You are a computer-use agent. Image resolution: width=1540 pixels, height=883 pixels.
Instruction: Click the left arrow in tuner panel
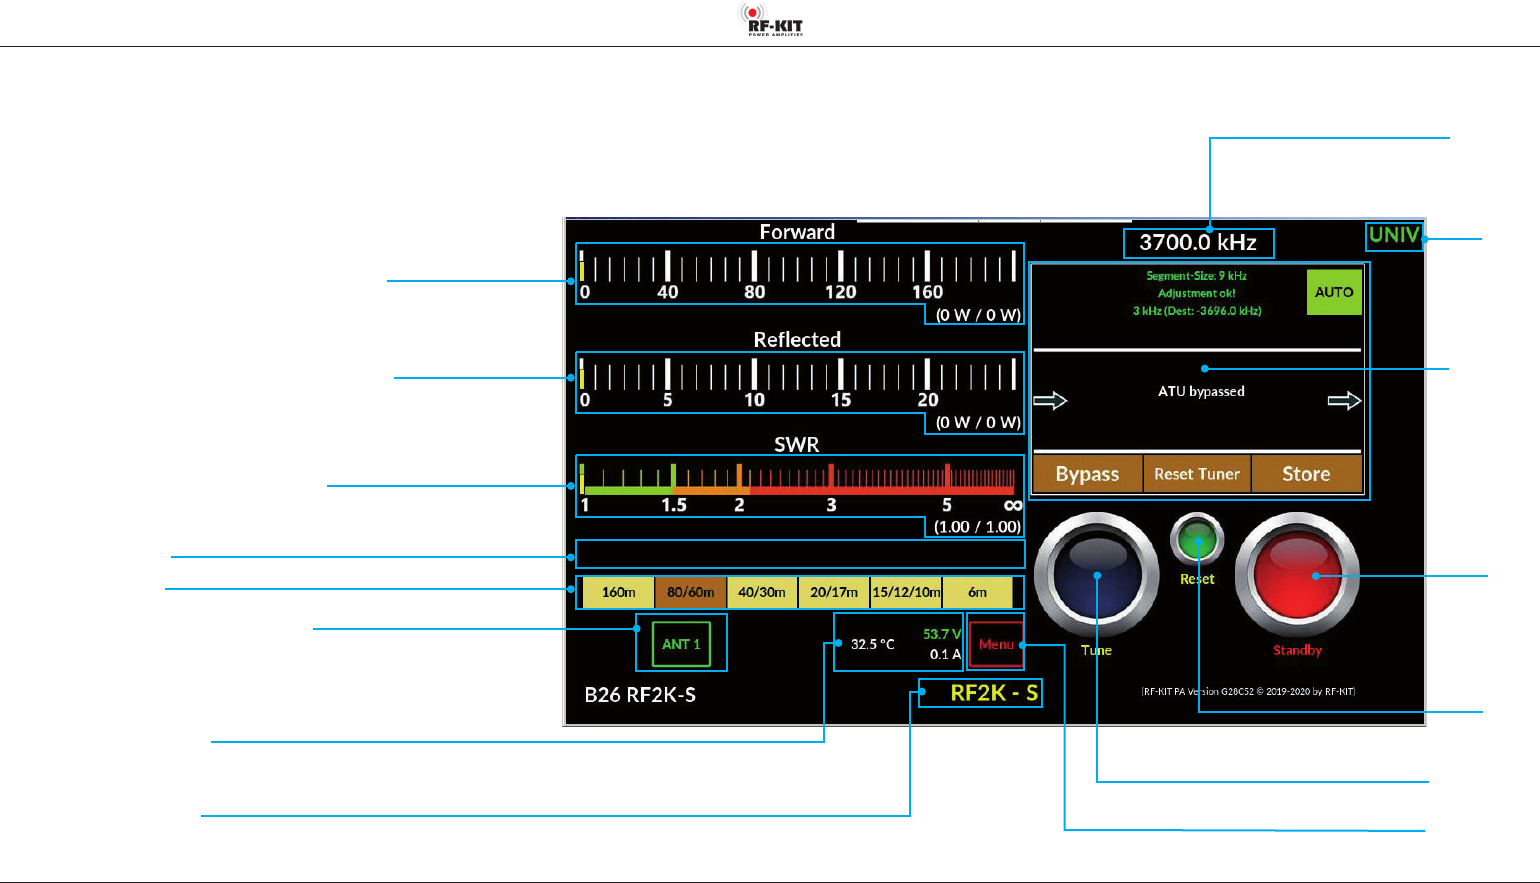[1050, 401]
